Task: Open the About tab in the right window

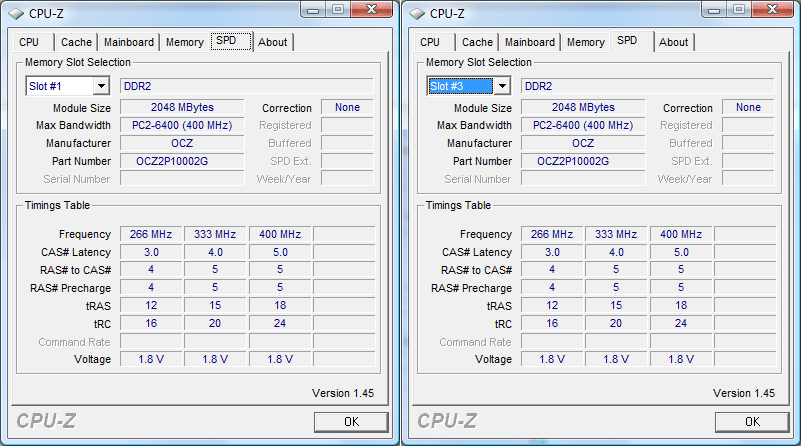Action: 674,42
